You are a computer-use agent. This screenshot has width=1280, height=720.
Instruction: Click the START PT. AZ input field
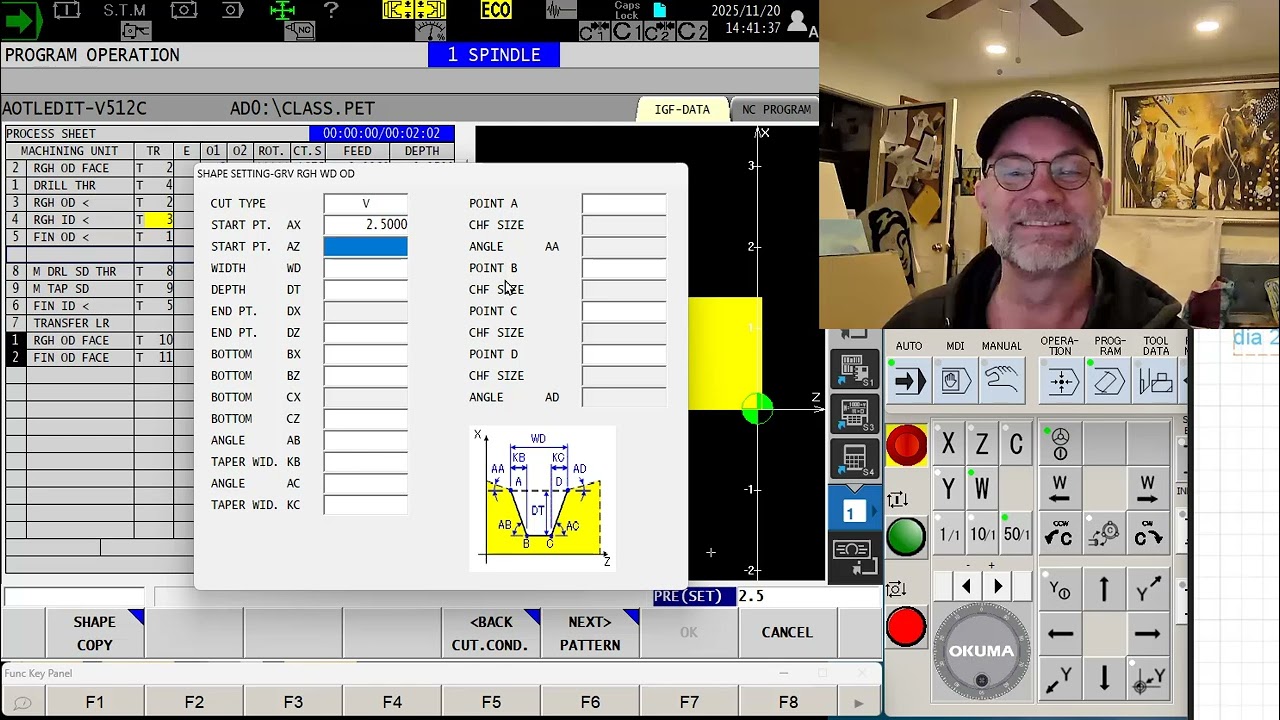365,246
